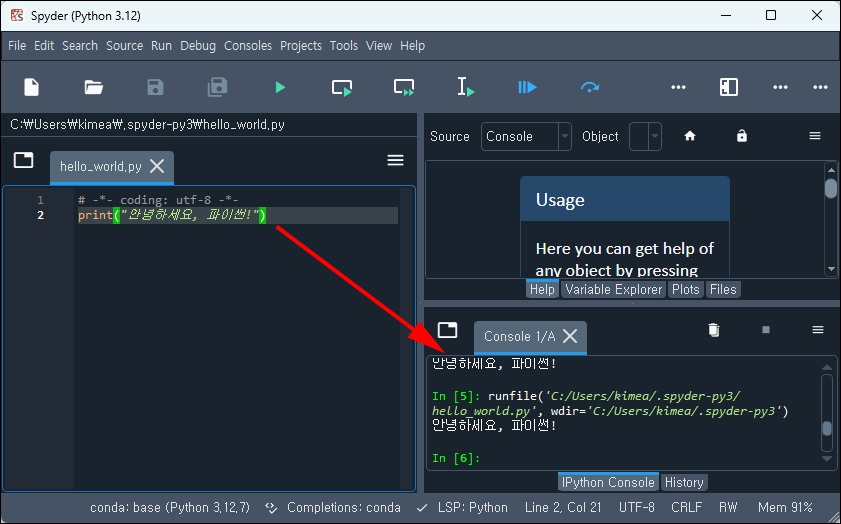Open the File menu
The width and height of the screenshot is (841, 524).
[17, 46]
